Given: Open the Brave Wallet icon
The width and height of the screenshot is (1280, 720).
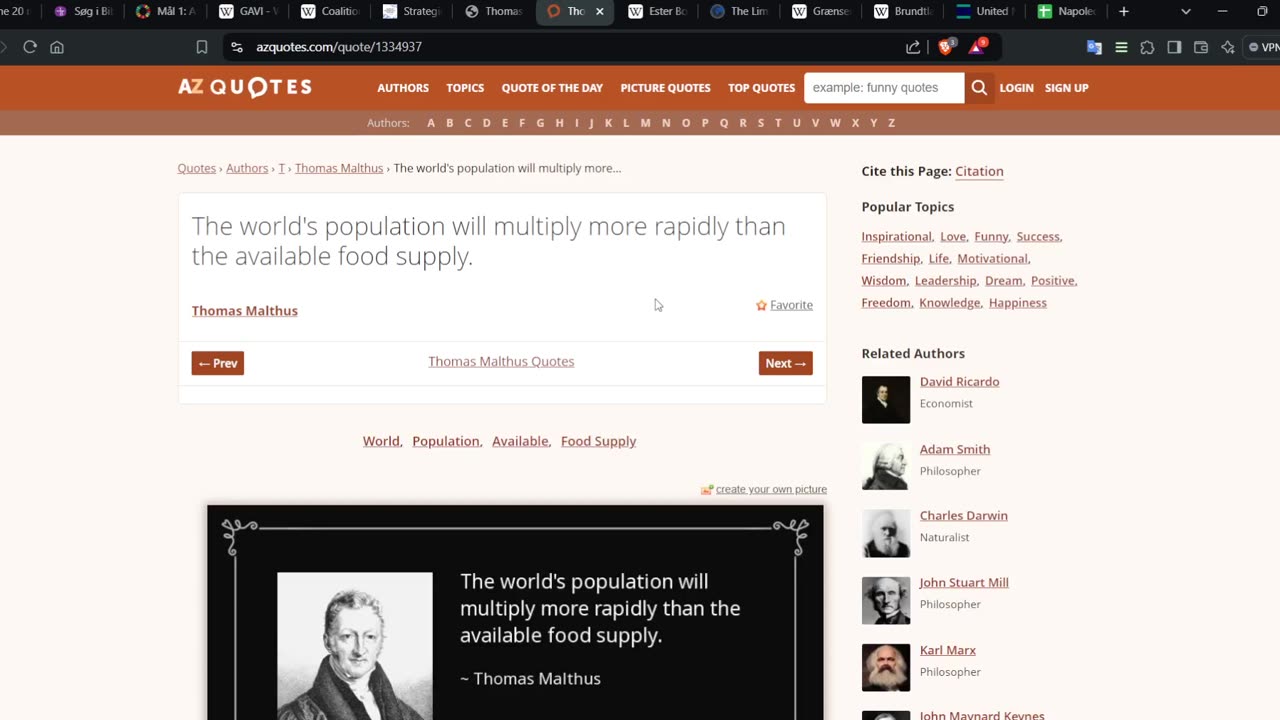Looking at the screenshot, I should (1201, 47).
